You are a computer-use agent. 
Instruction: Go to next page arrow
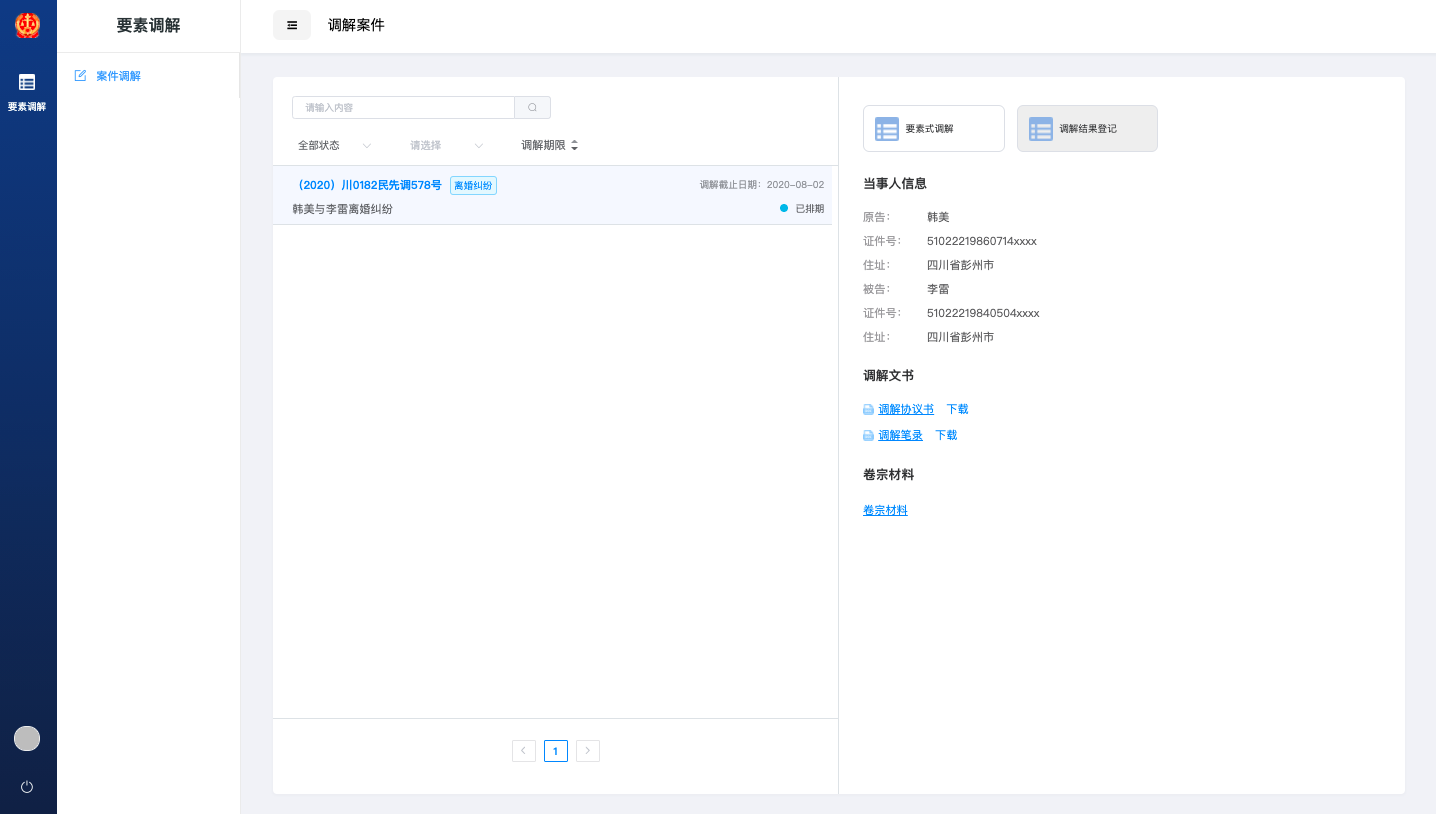tap(588, 751)
